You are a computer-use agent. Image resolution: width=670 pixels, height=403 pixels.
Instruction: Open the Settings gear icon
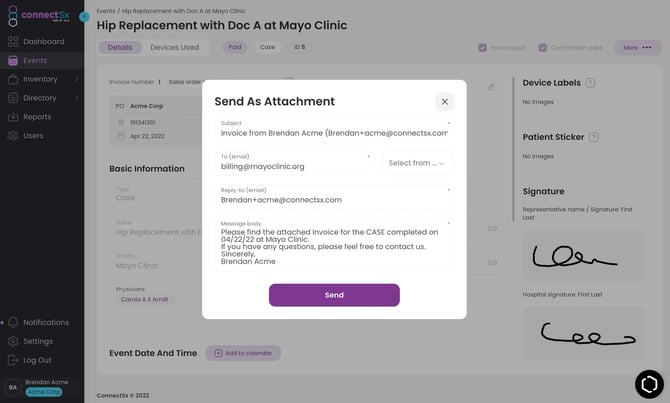click(x=13, y=341)
